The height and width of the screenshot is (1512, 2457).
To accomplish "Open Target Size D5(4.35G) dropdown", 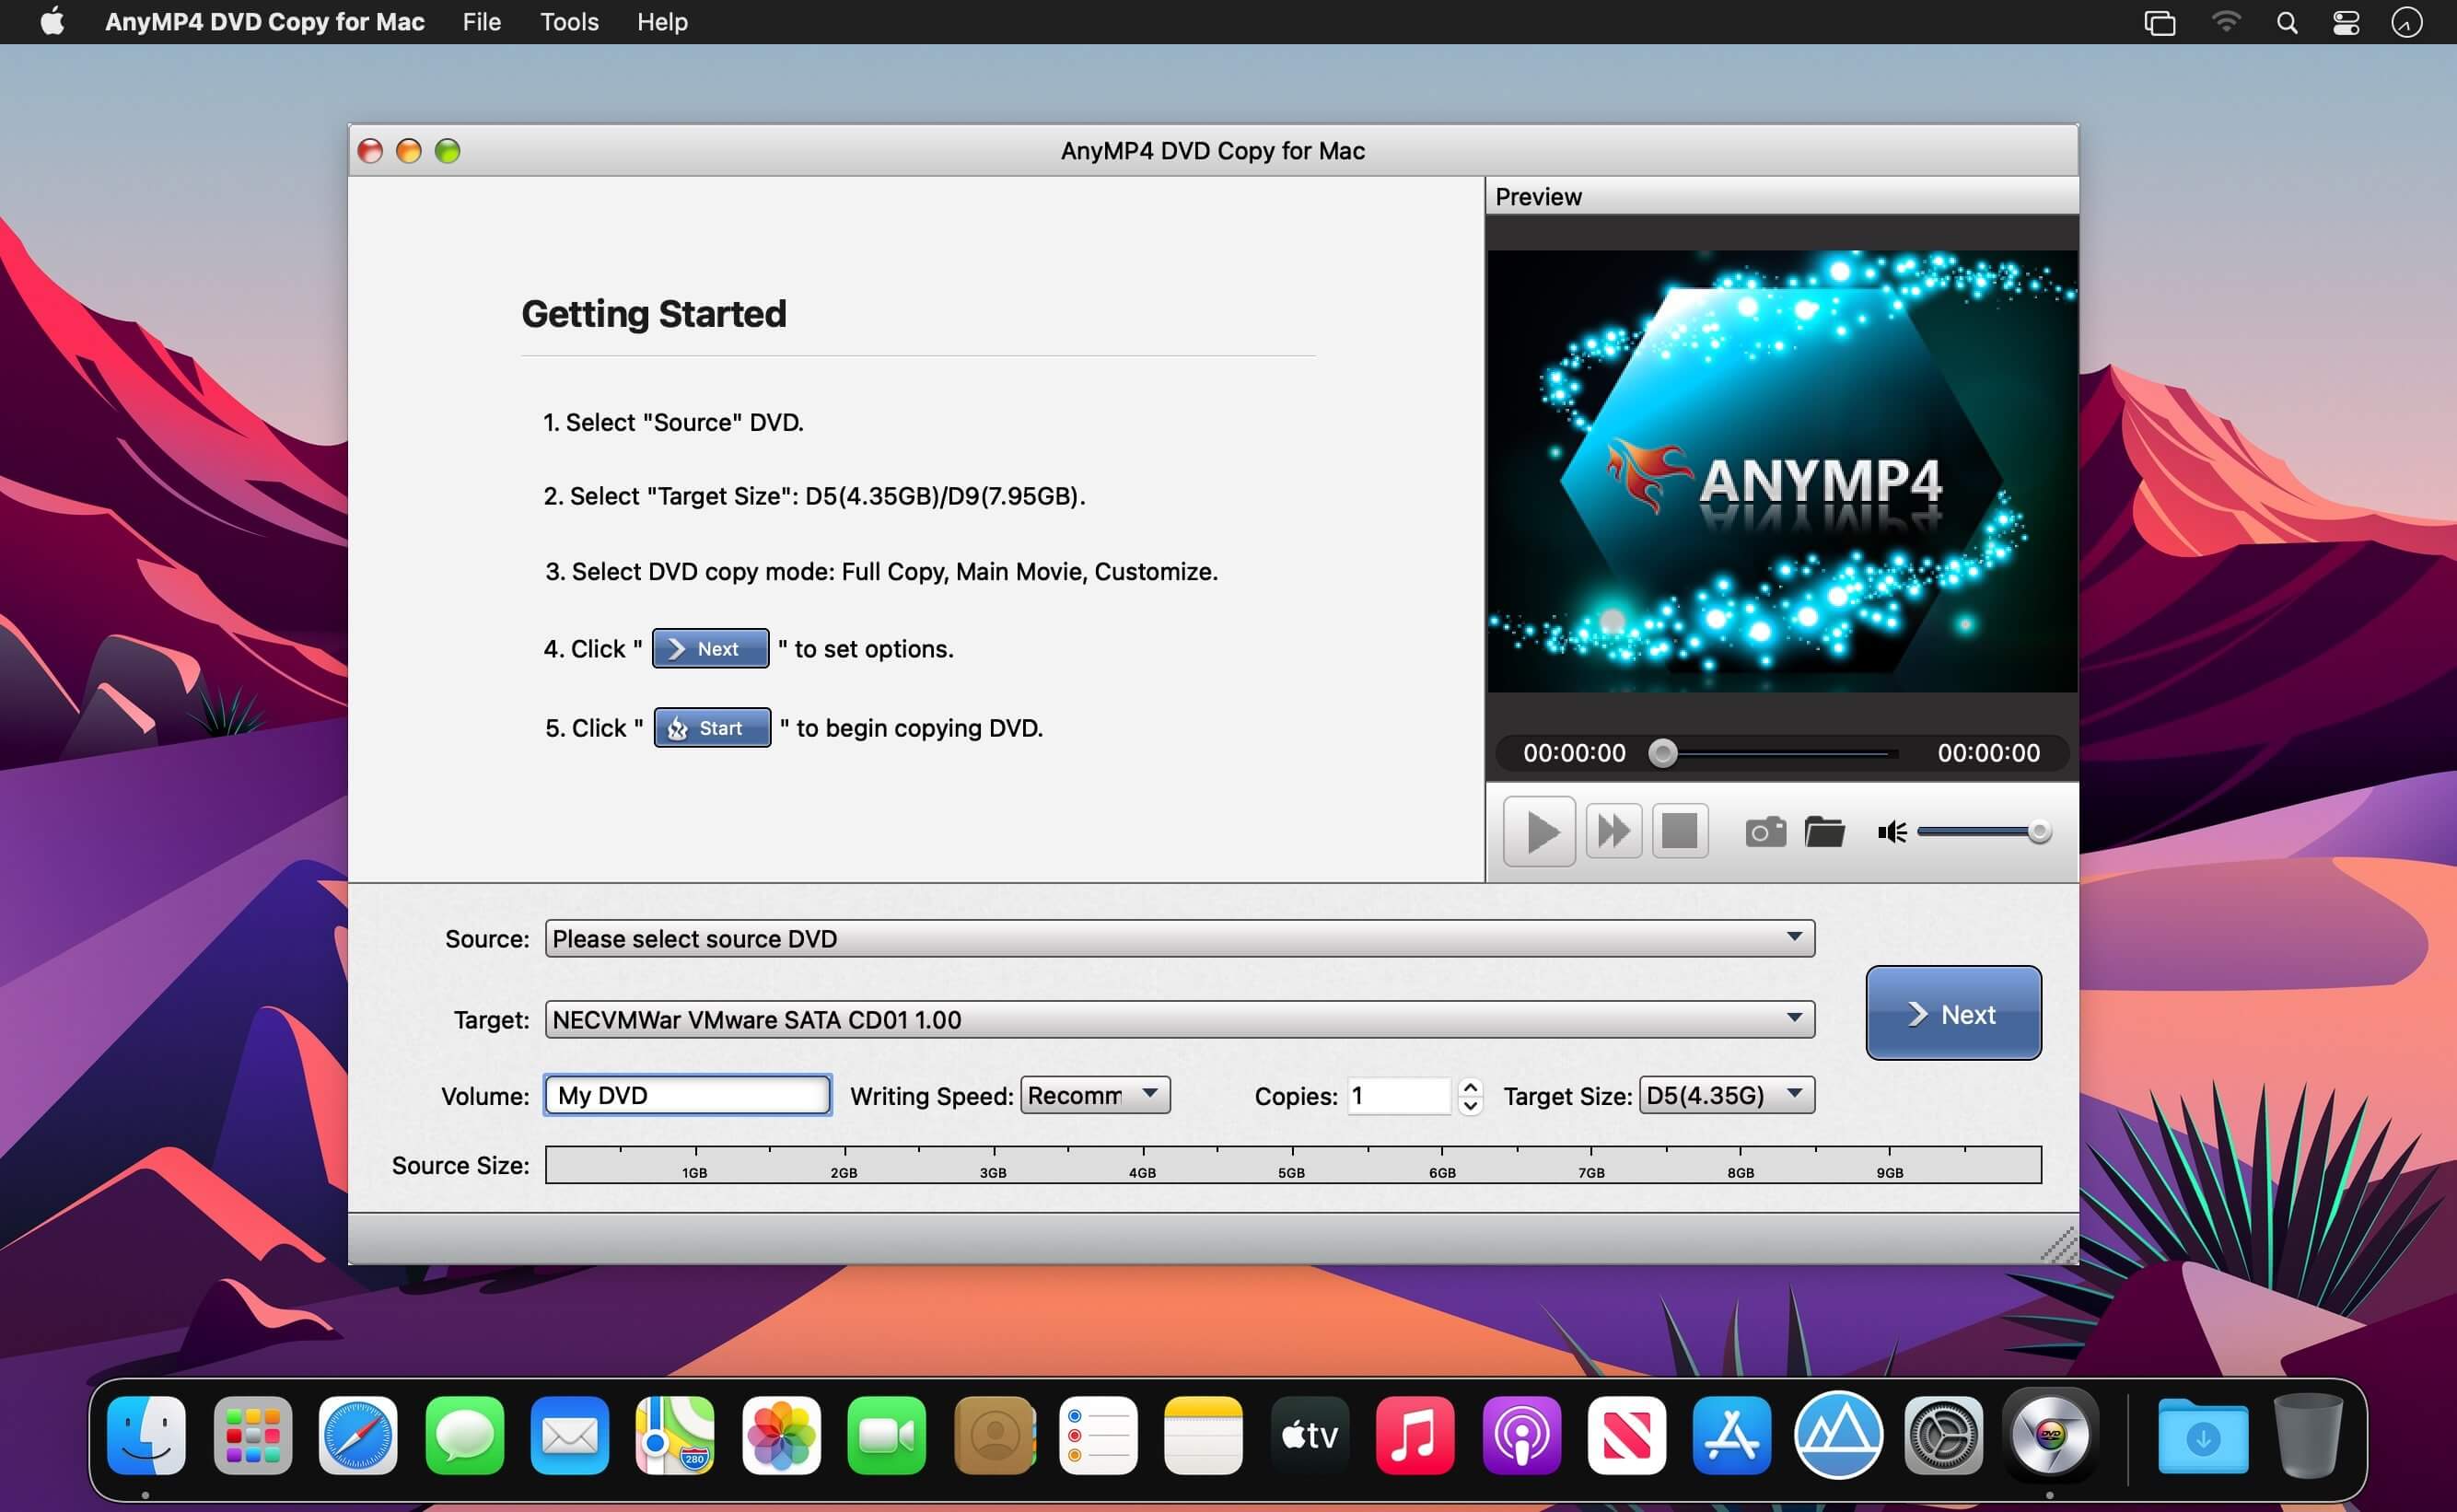I will [x=1795, y=1095].
